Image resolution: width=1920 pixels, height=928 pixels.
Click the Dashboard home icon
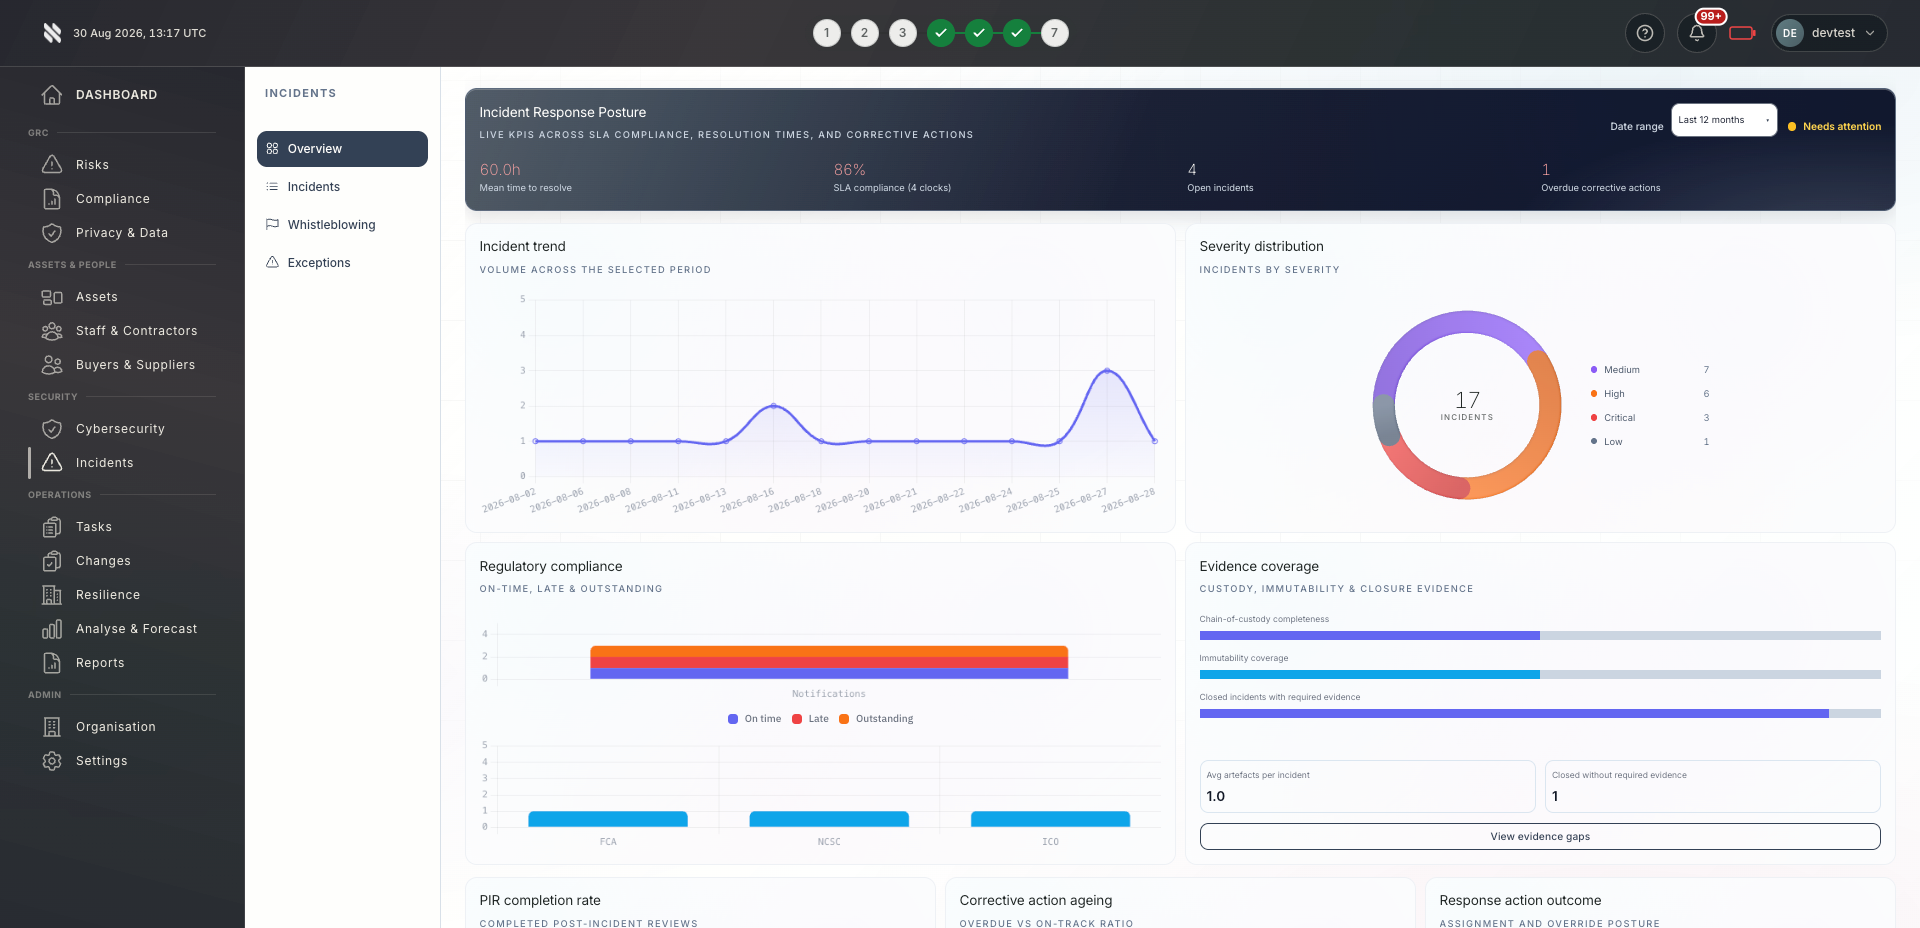(x=52, y=95)
